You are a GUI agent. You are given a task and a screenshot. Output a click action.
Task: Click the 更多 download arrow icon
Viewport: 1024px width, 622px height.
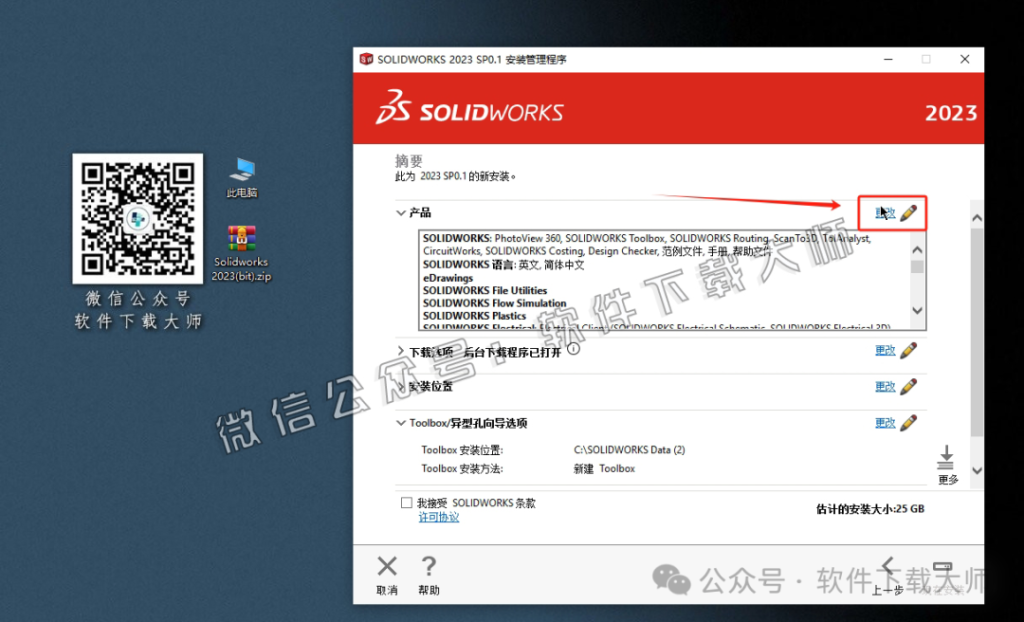click(x=946, y=460)
